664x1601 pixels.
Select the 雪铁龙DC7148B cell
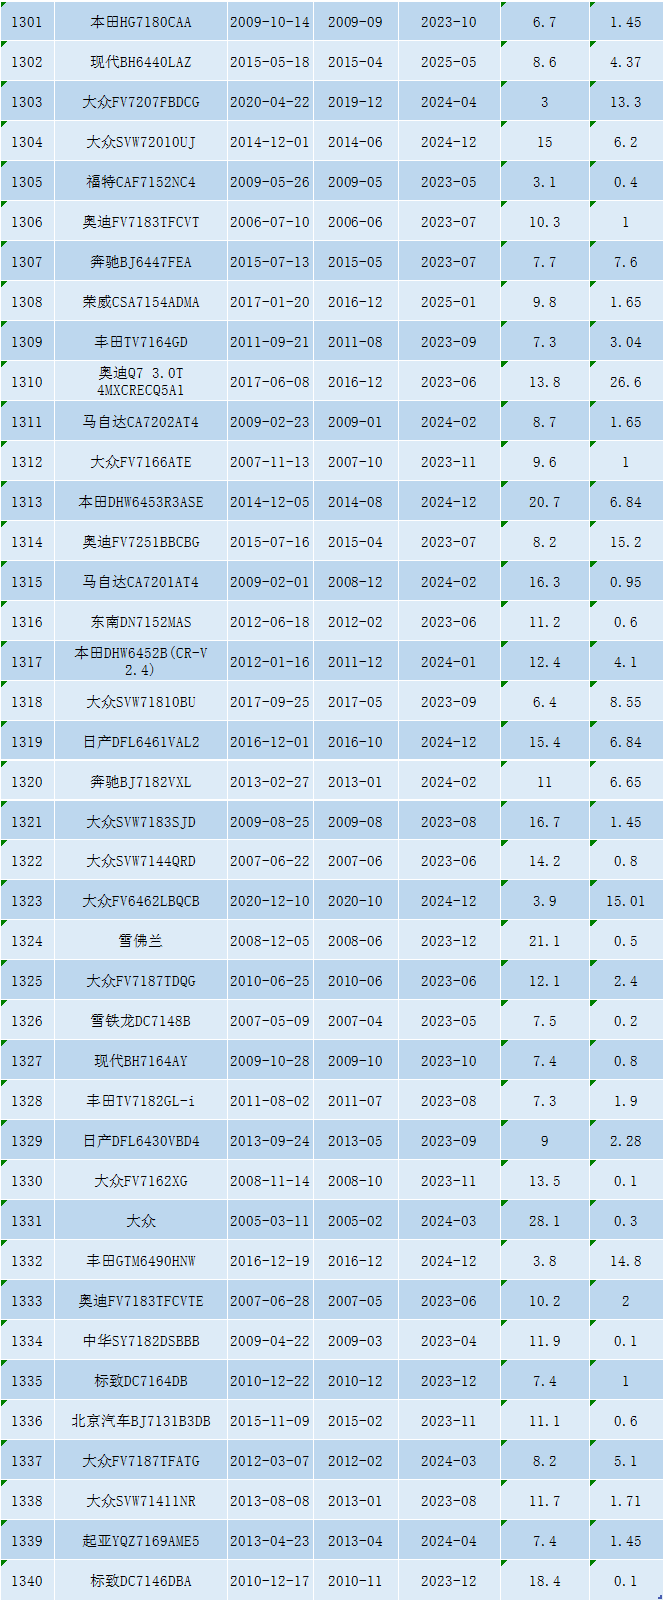[x=141, y=1021]
